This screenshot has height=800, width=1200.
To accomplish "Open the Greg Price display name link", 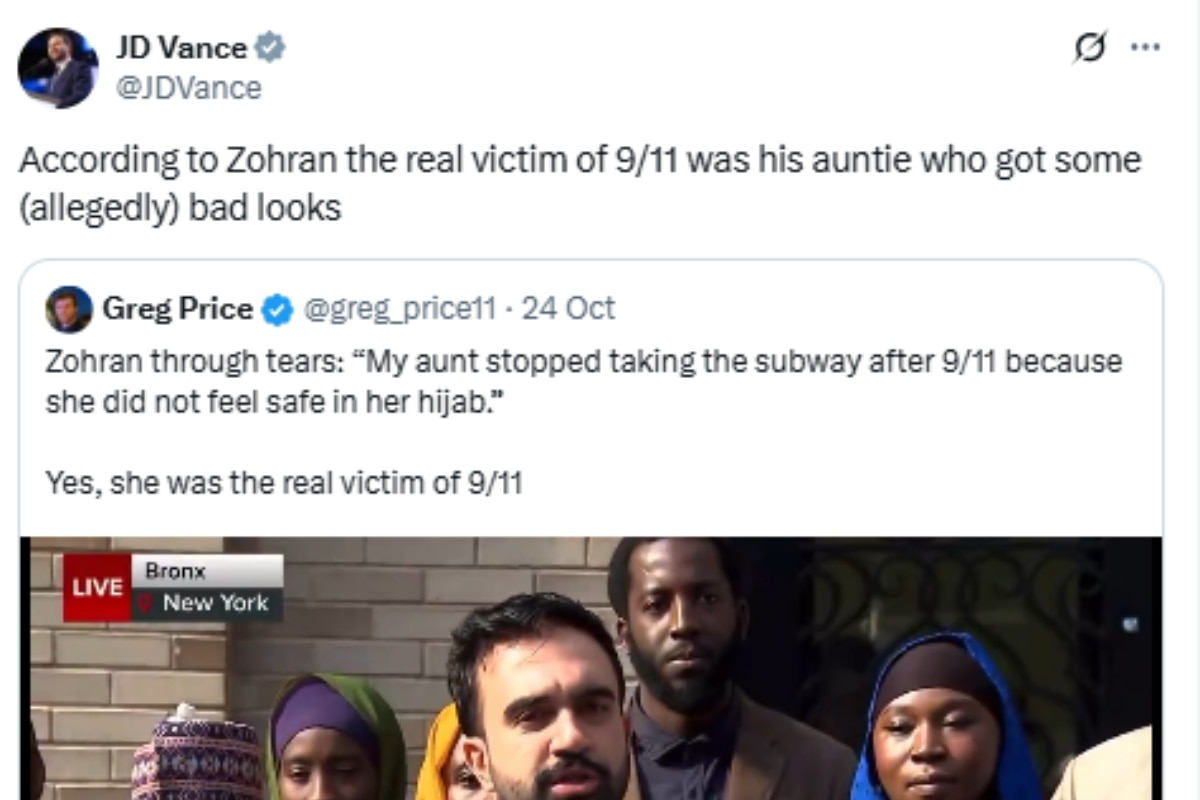I will [177, 309].
